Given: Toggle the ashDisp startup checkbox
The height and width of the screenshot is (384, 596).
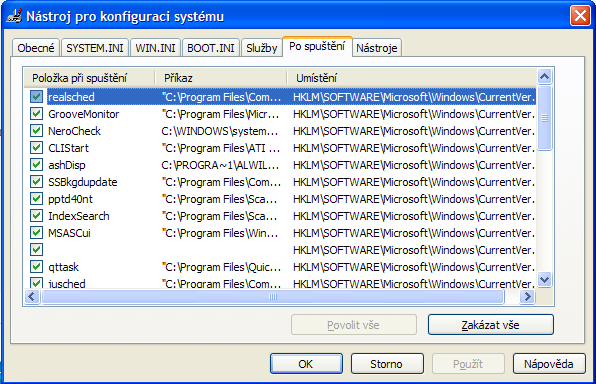Looking at the screenshot, I should coord(36,165).
